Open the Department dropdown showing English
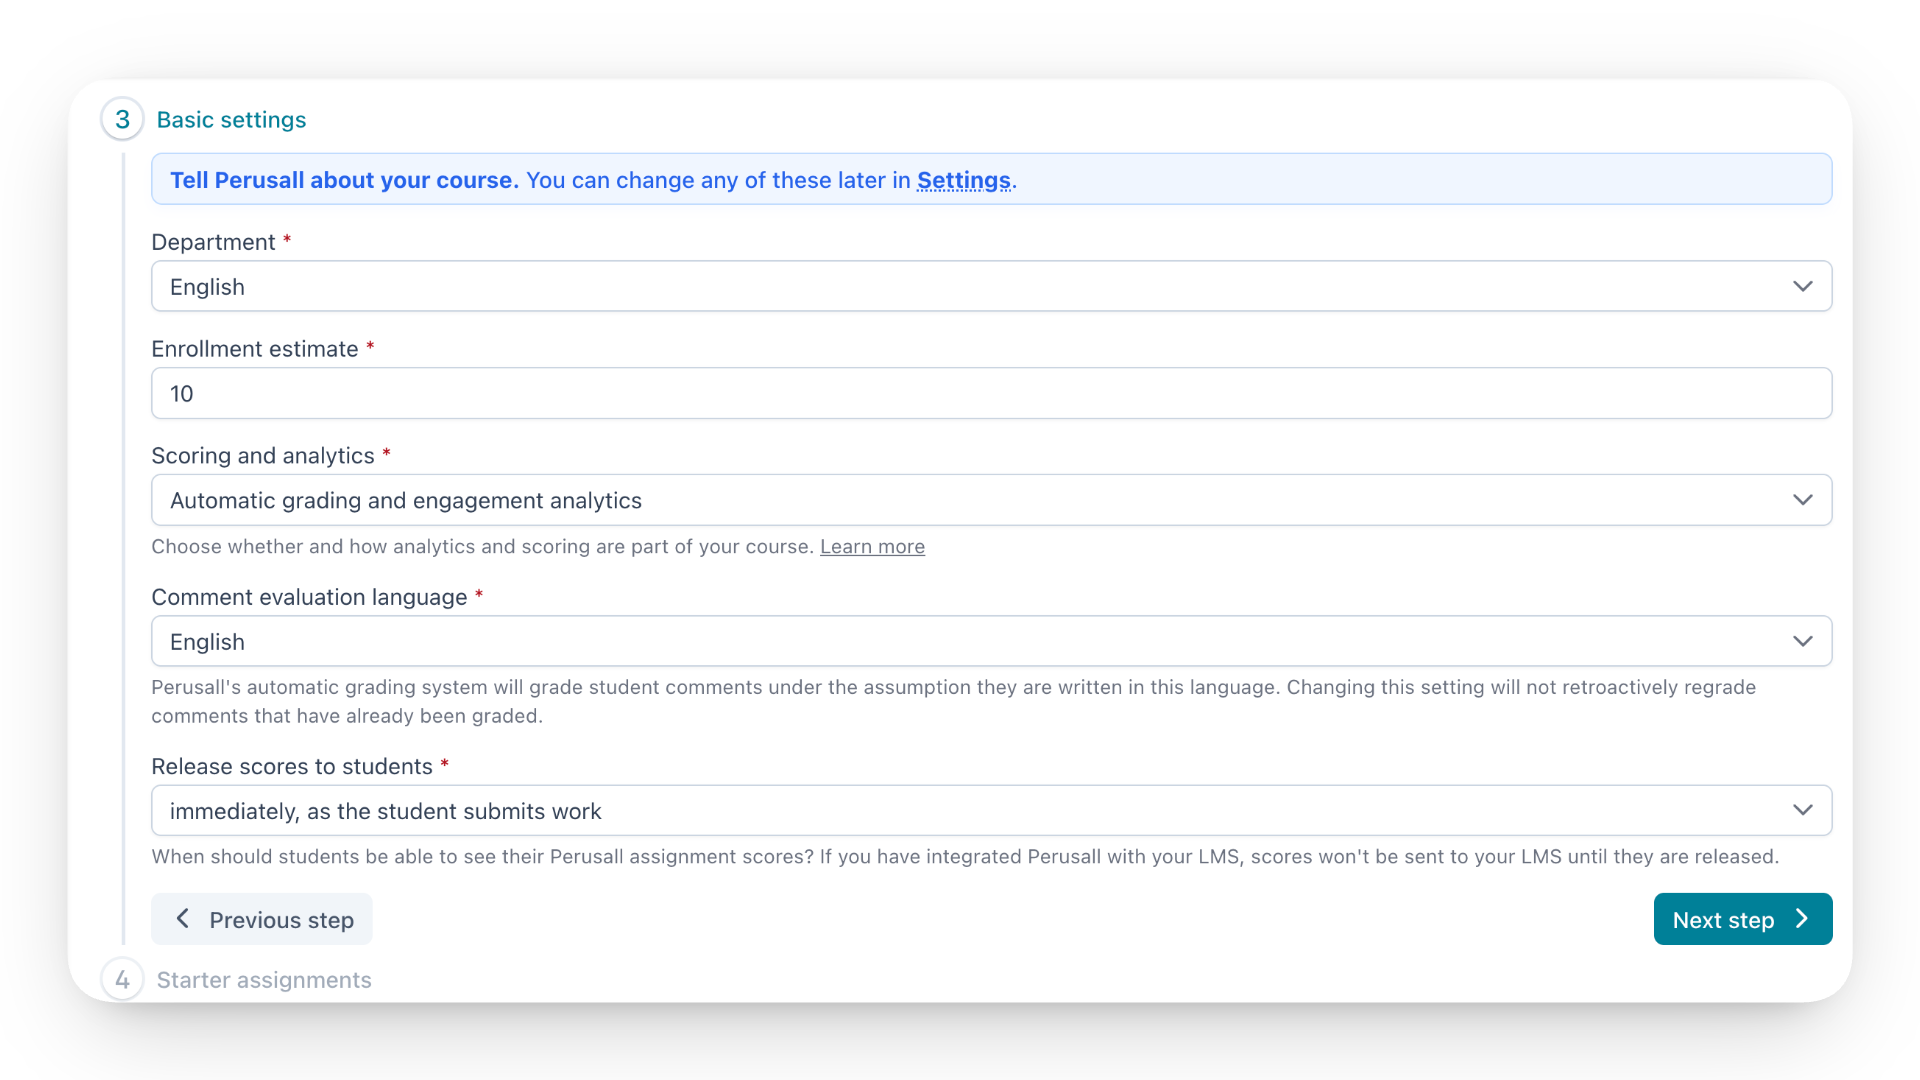This screenshot has height=1080, width=1920. 991,286
